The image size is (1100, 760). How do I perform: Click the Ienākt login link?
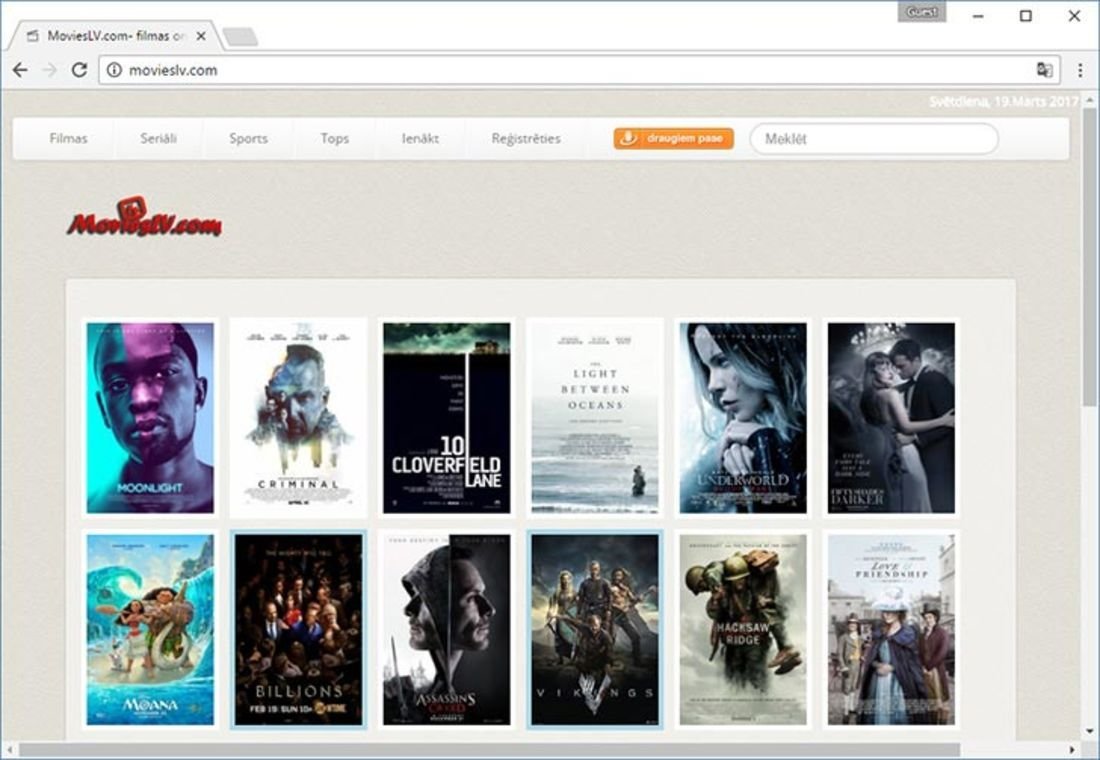[x=421, y=139]
